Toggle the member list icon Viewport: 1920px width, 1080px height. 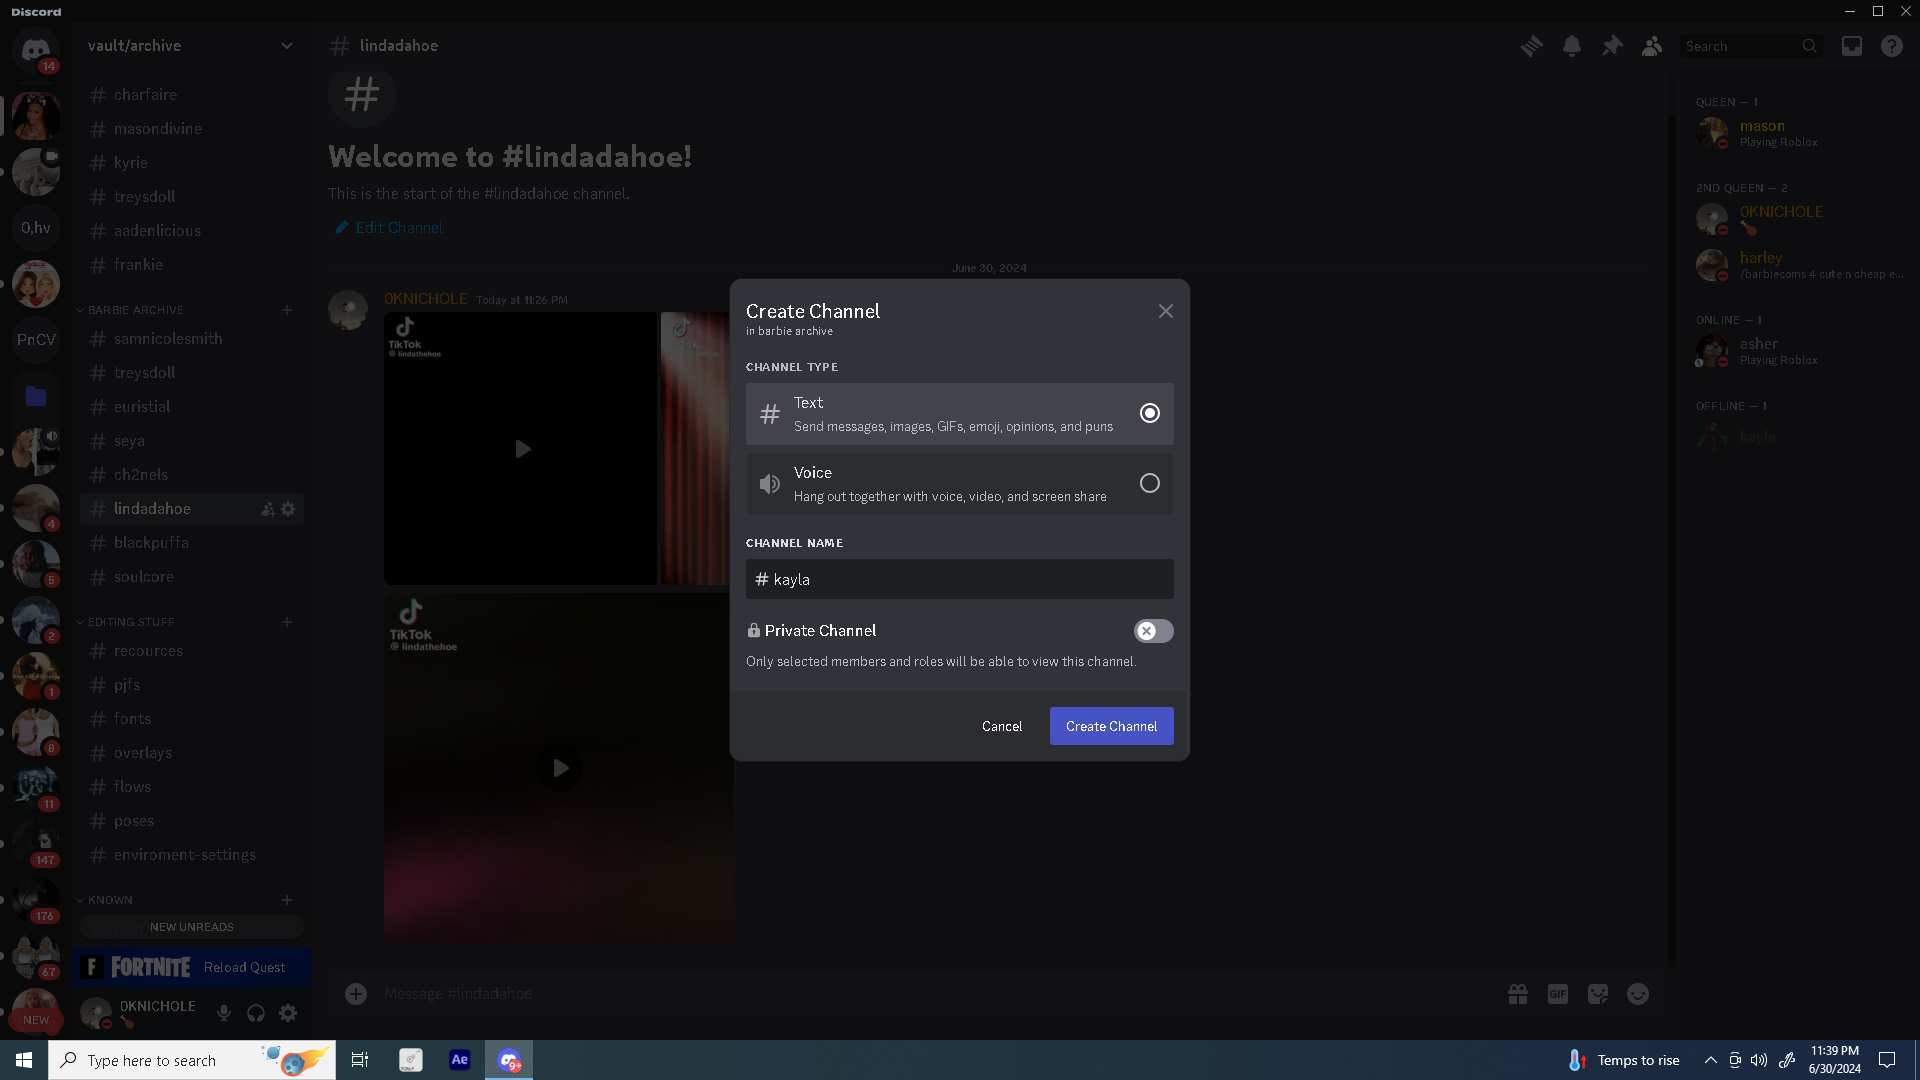tap(1652, 46)
